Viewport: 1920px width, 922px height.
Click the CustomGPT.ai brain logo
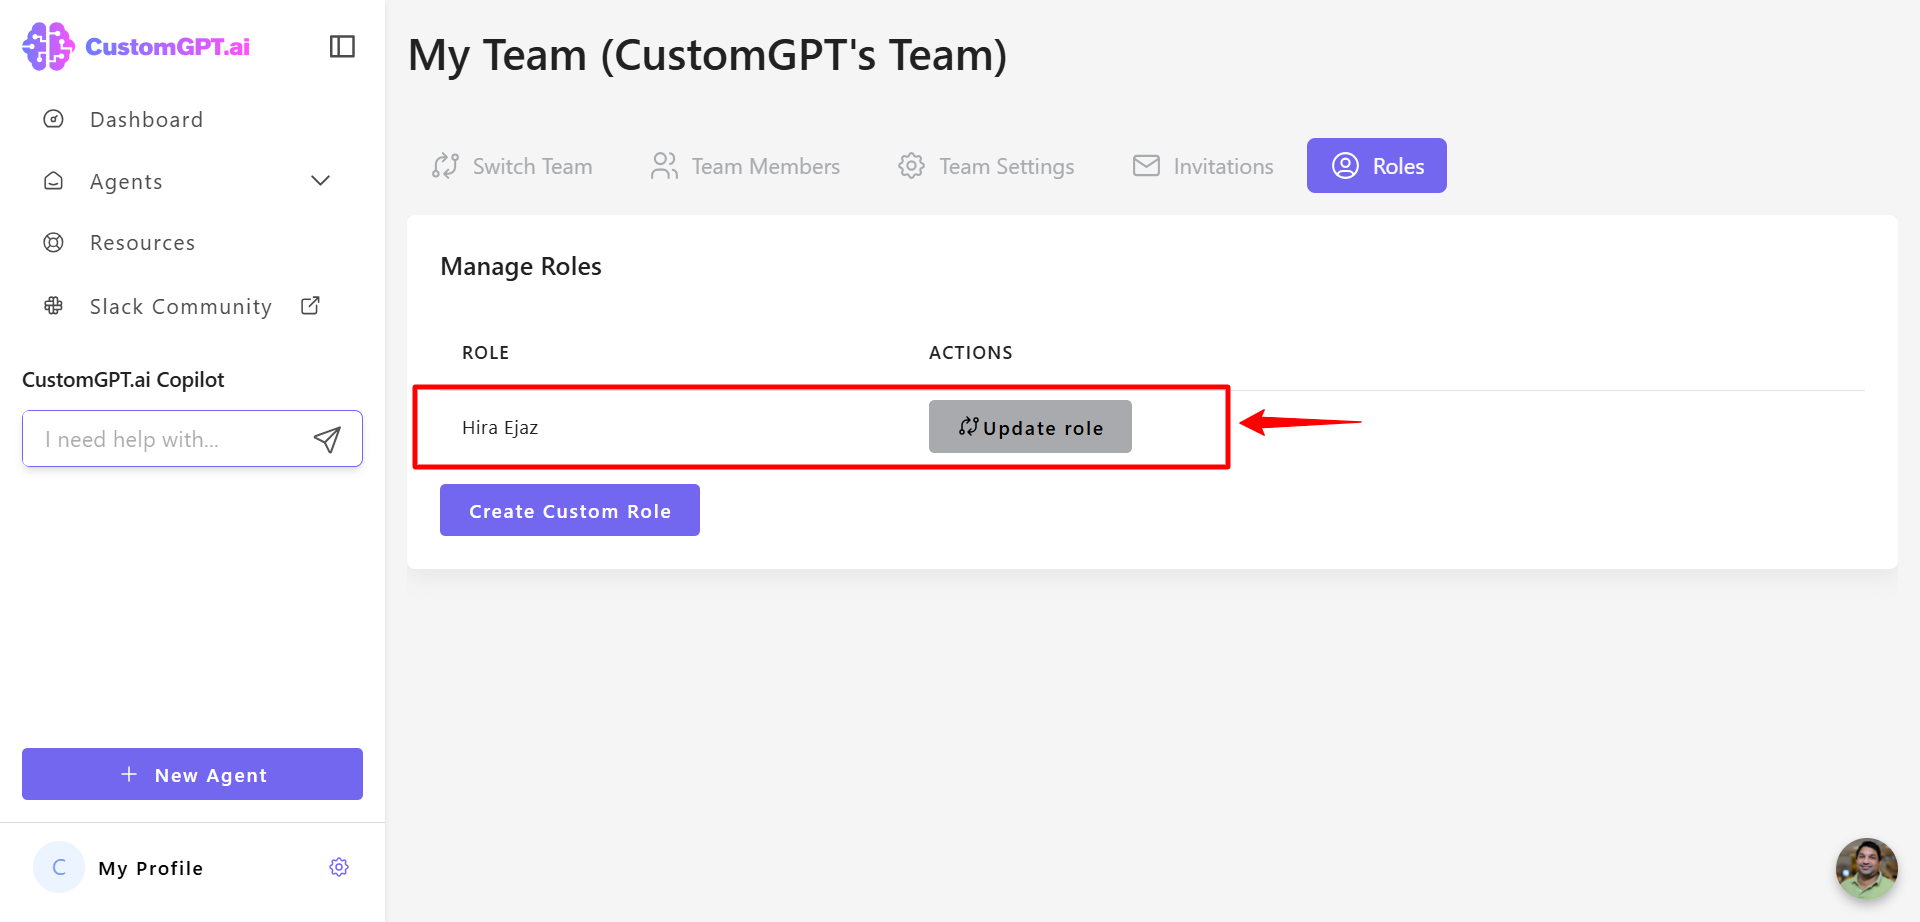click(x=48, y=46)
